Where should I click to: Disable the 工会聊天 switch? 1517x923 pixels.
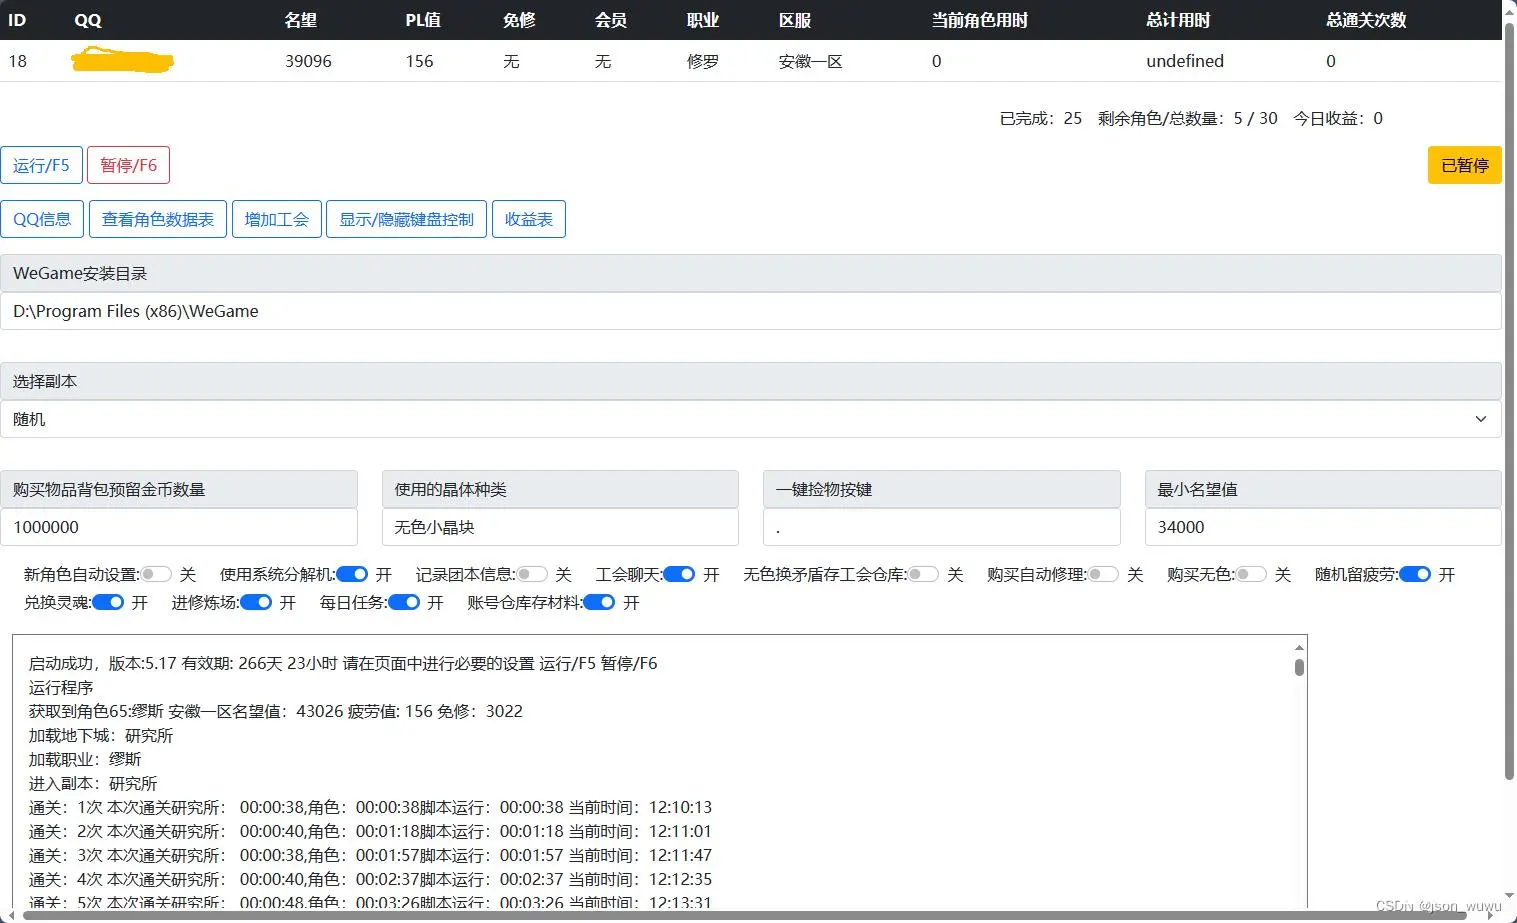click(x=679, y=574)
